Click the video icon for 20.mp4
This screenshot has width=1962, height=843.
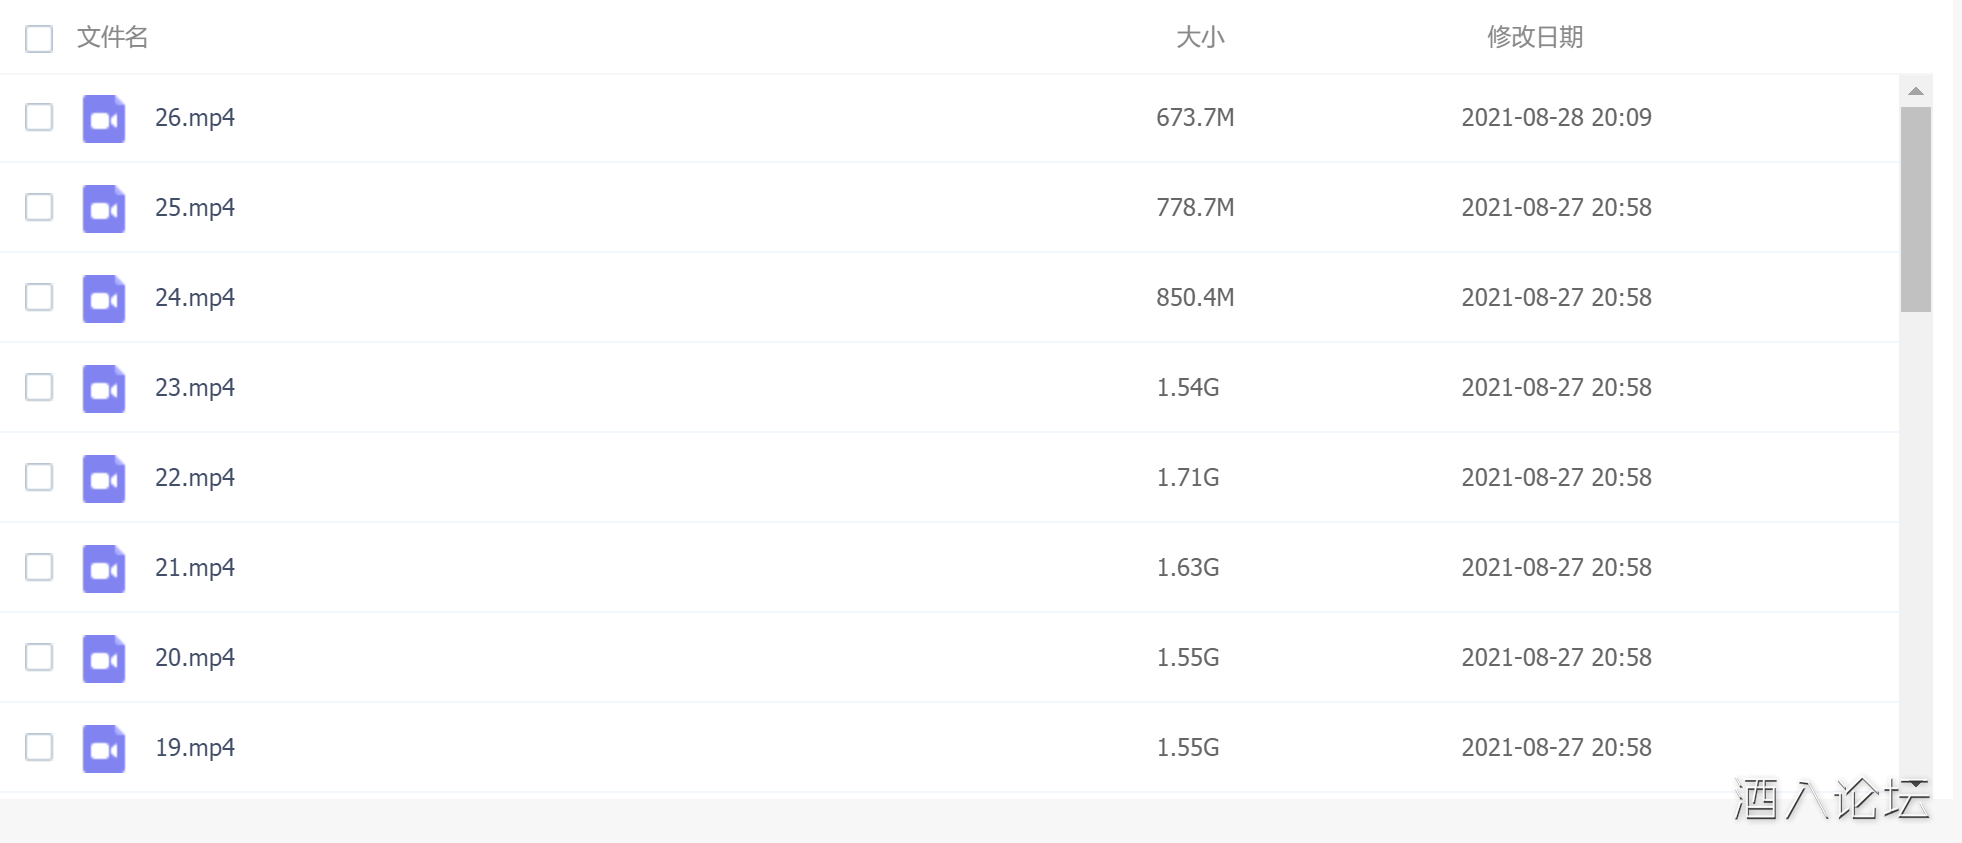(x=104, y=659)
